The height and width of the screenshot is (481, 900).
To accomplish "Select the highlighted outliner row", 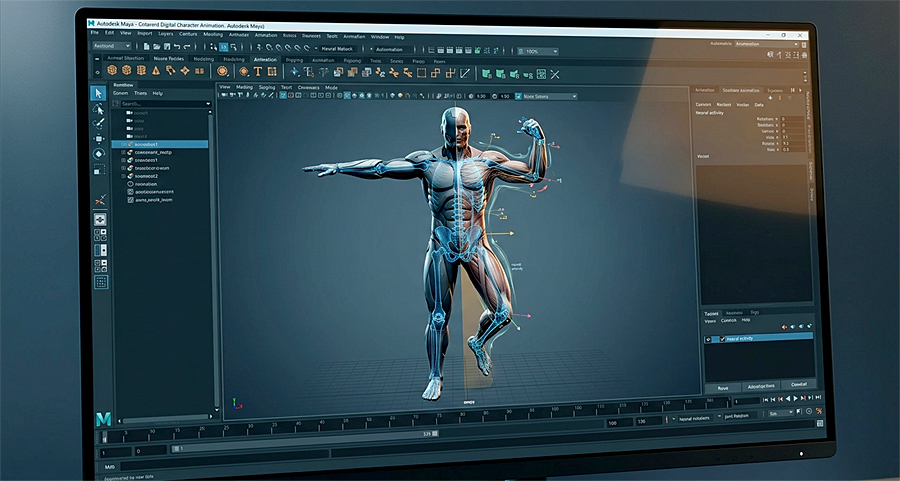I will (160, 144).
